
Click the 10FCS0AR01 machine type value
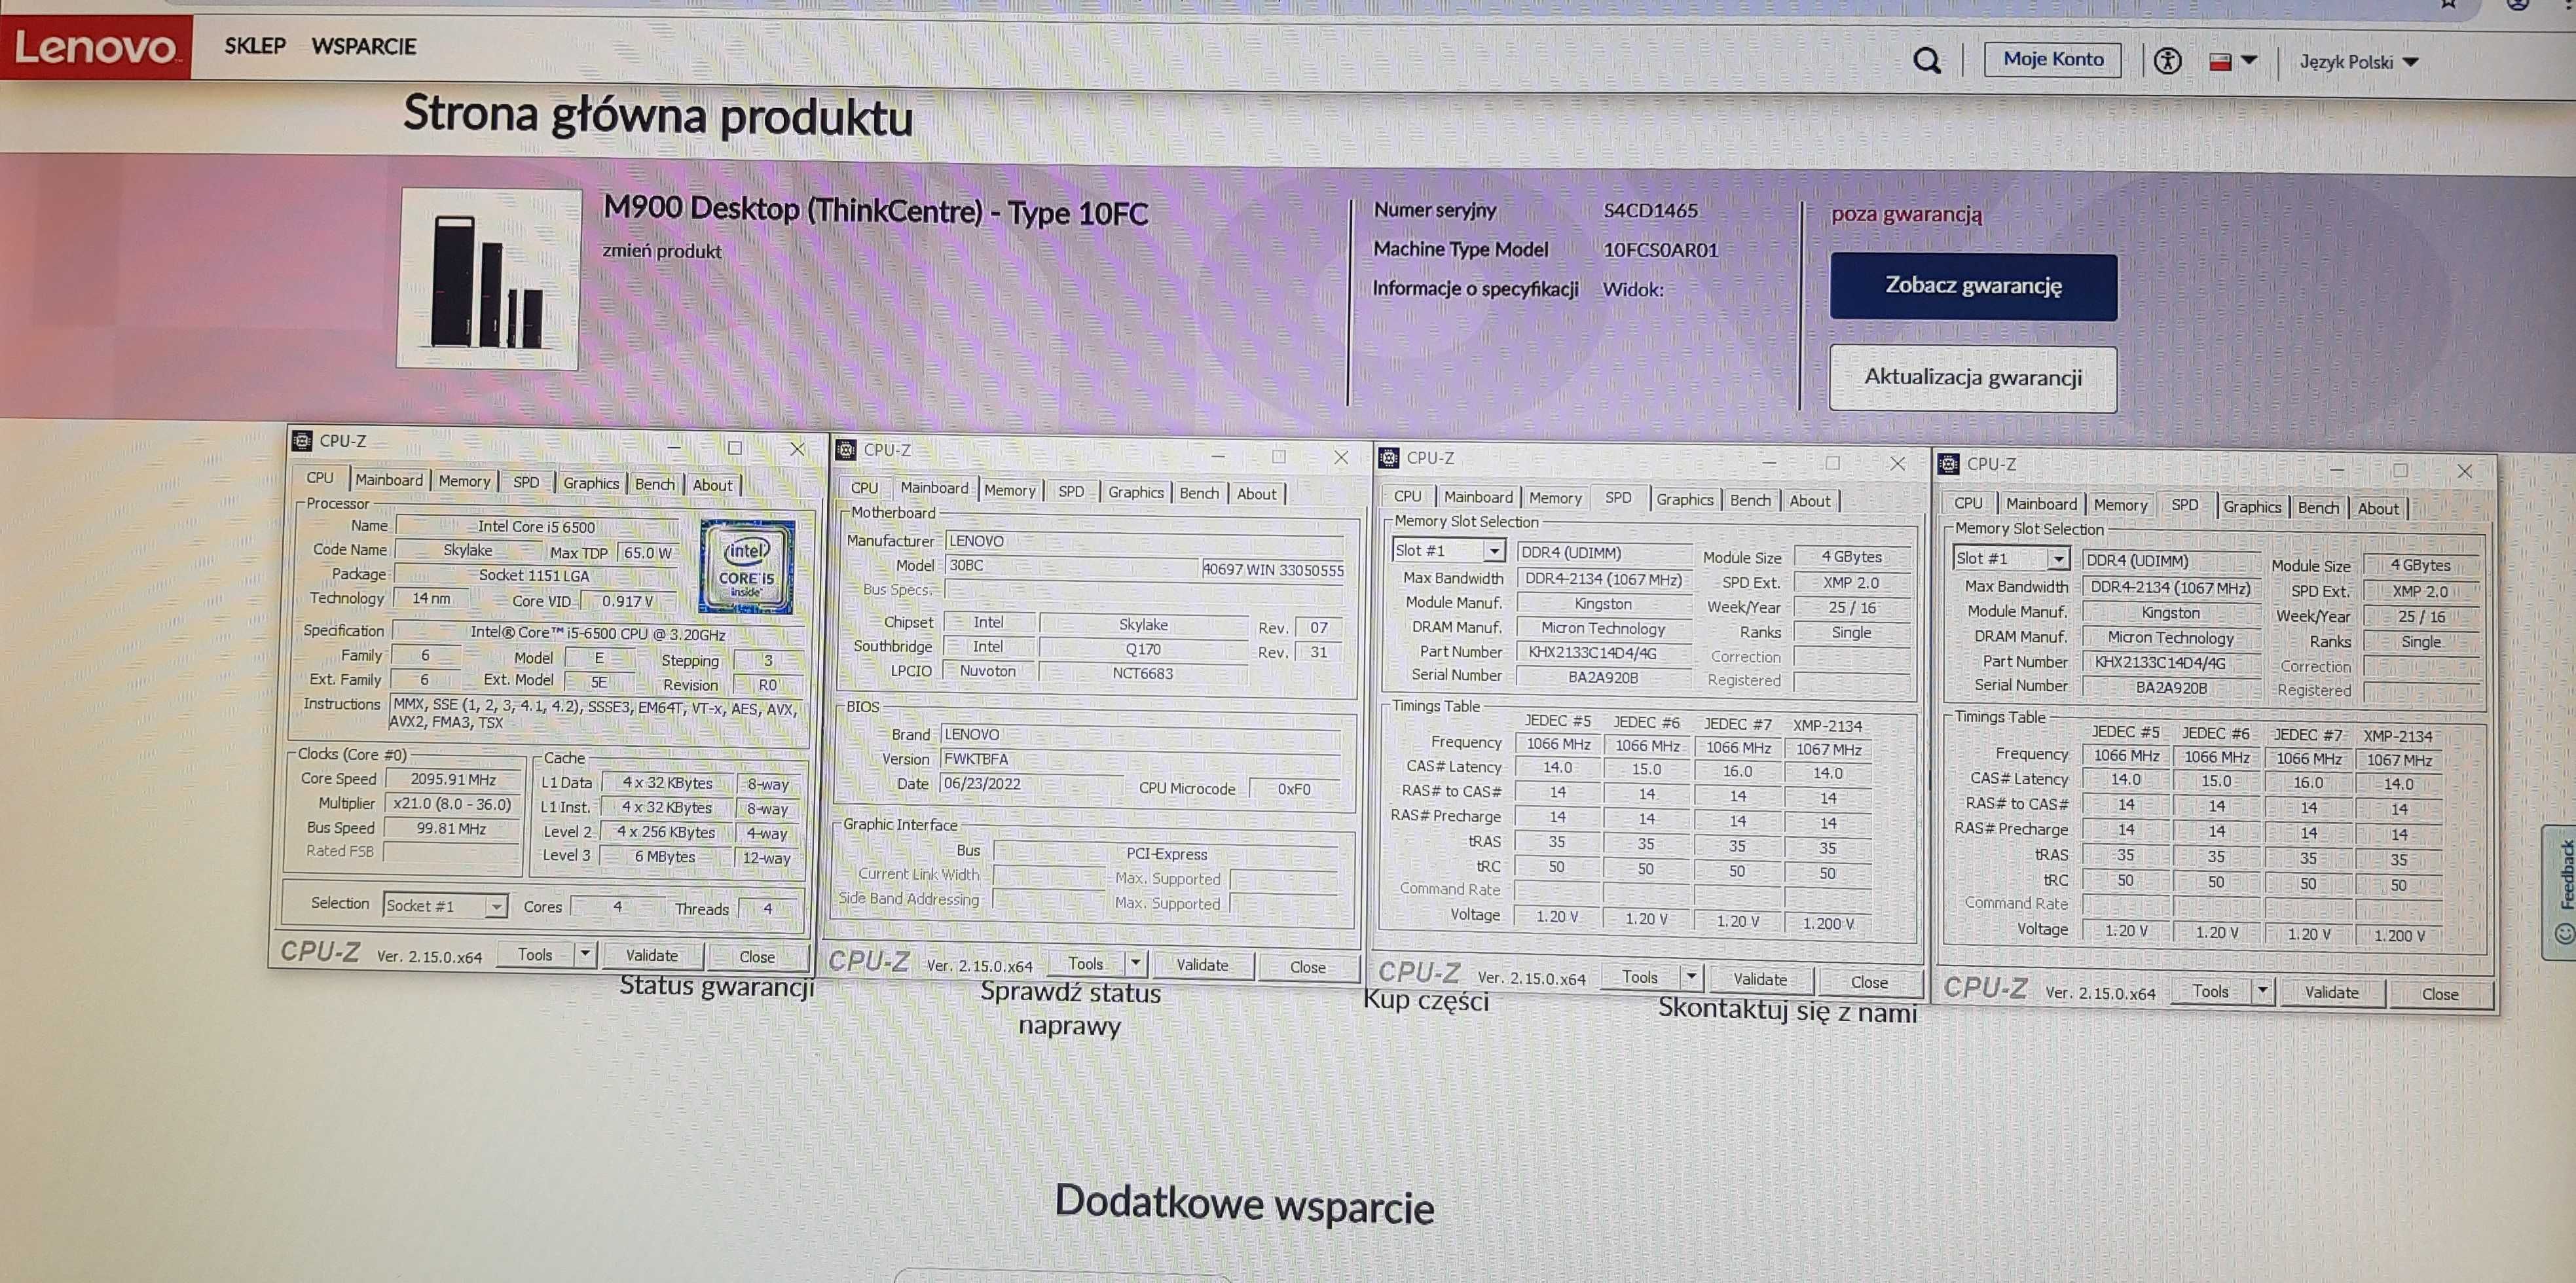click(x=1660, y=250)
